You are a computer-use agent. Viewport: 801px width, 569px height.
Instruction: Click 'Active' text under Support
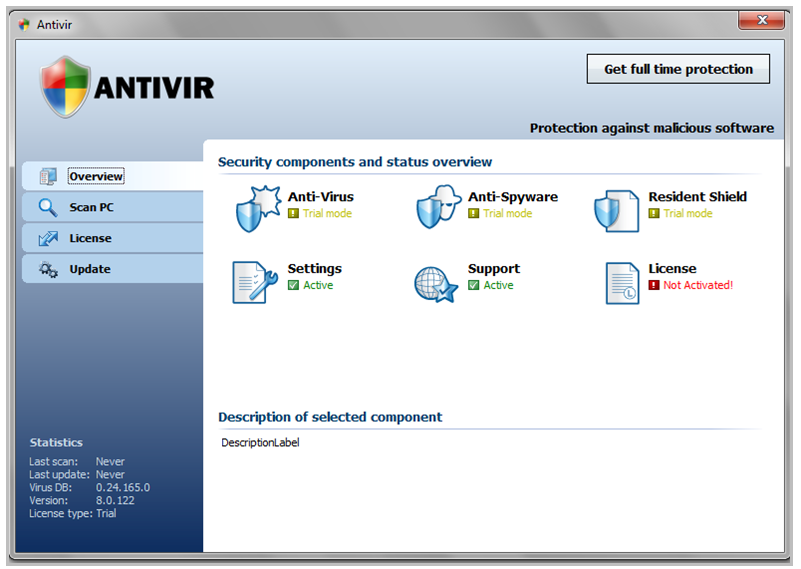pos(499,285)
